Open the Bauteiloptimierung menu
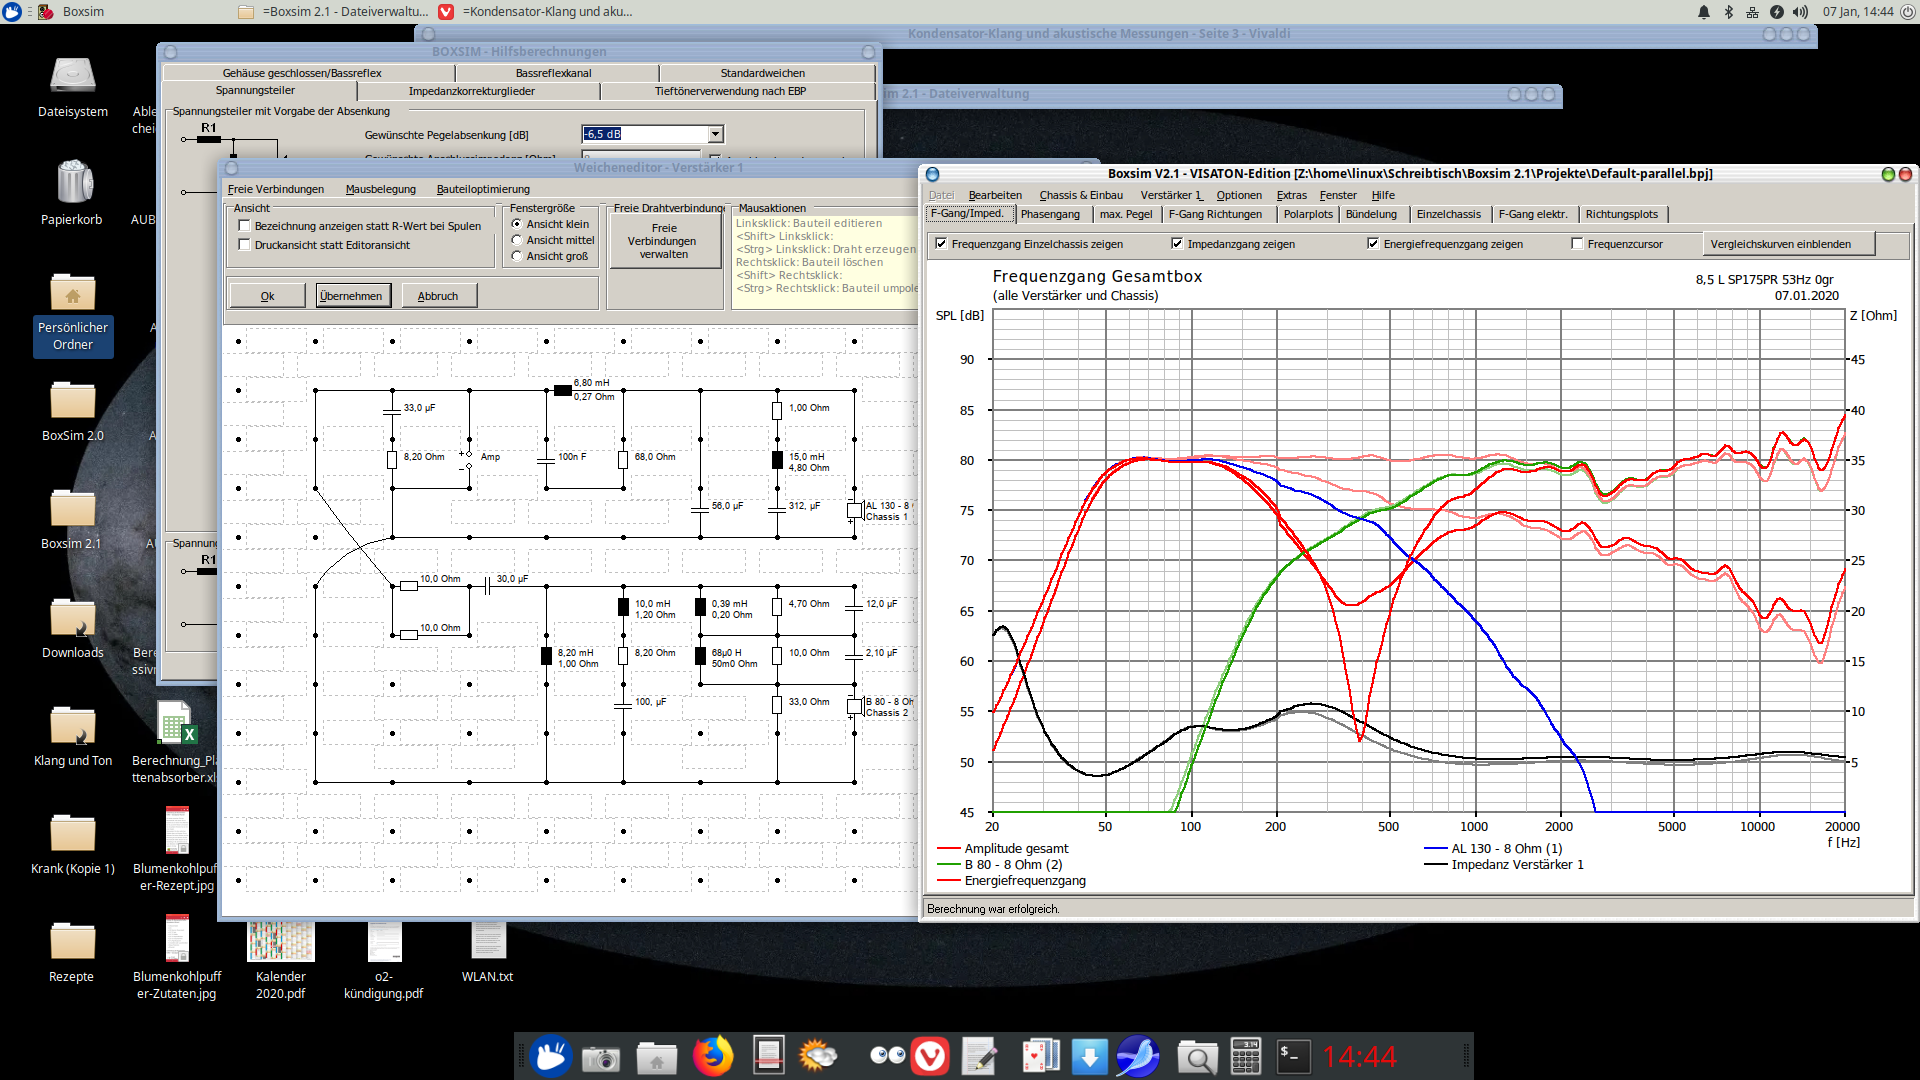The width and height of the screenshot is (1920, 1080). (483, 189)
